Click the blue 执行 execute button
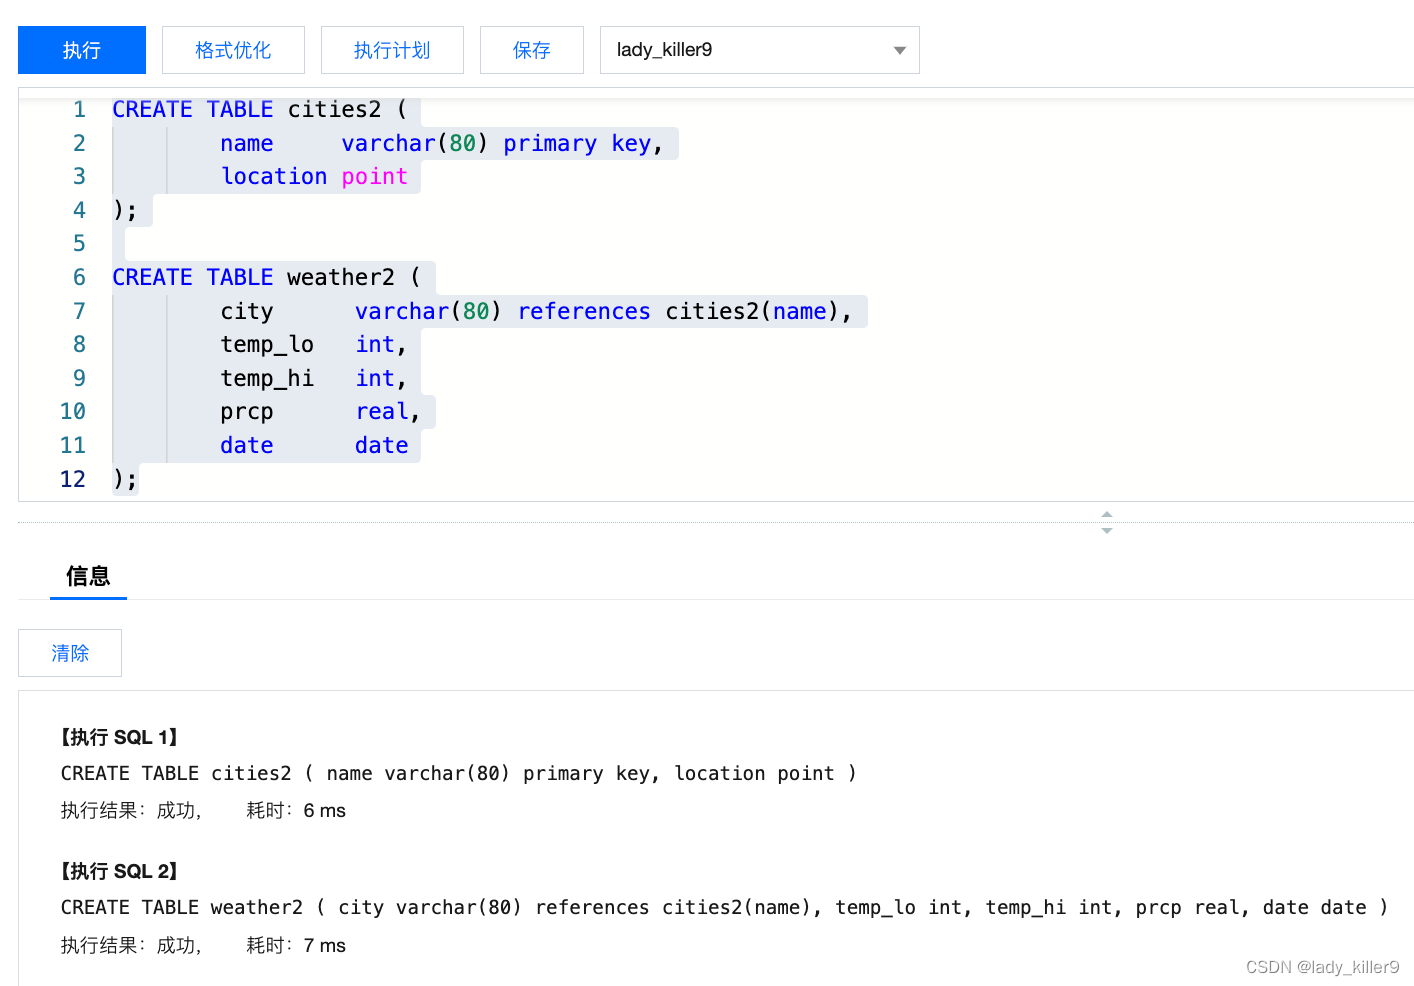Image resolution: width=1414 pixels, height=986 pixels. click(x=82, y=50)
